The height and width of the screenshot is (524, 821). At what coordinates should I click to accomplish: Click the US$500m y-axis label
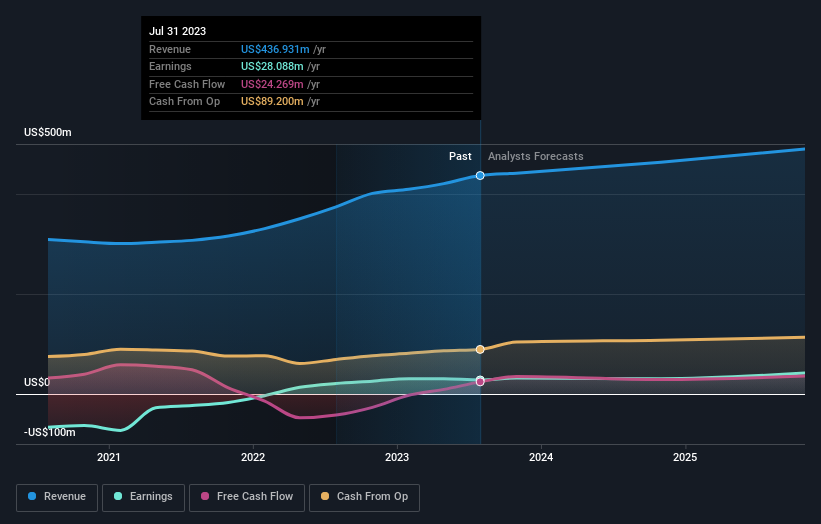pyautogui.click(x=48, y=132)
